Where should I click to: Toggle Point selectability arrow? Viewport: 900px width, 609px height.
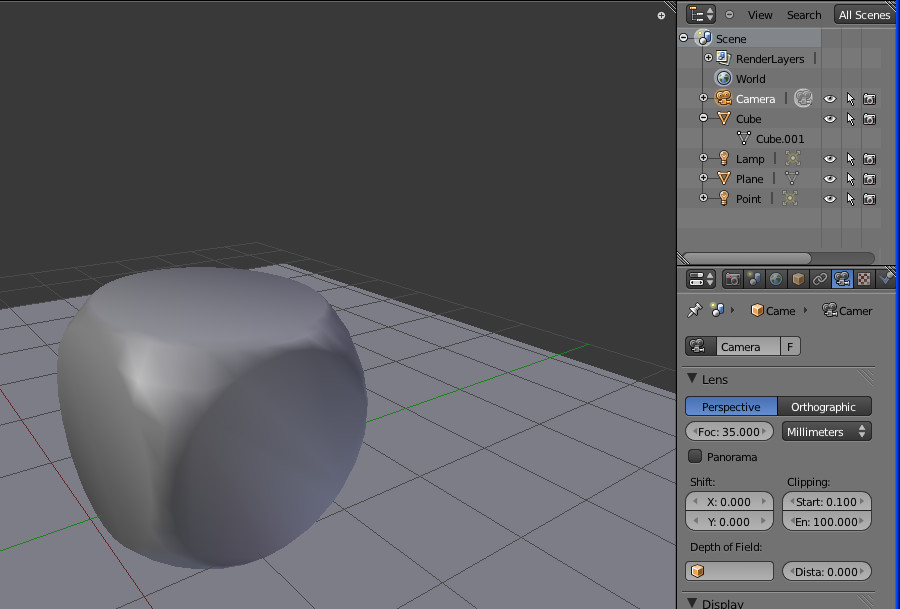pos(851,199)
